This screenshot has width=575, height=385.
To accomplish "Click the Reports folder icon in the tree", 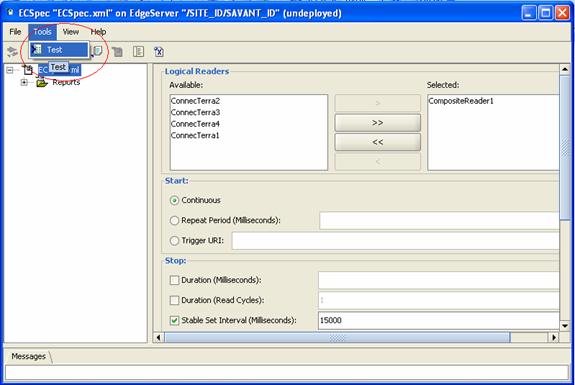I will [x=42, y=82].
